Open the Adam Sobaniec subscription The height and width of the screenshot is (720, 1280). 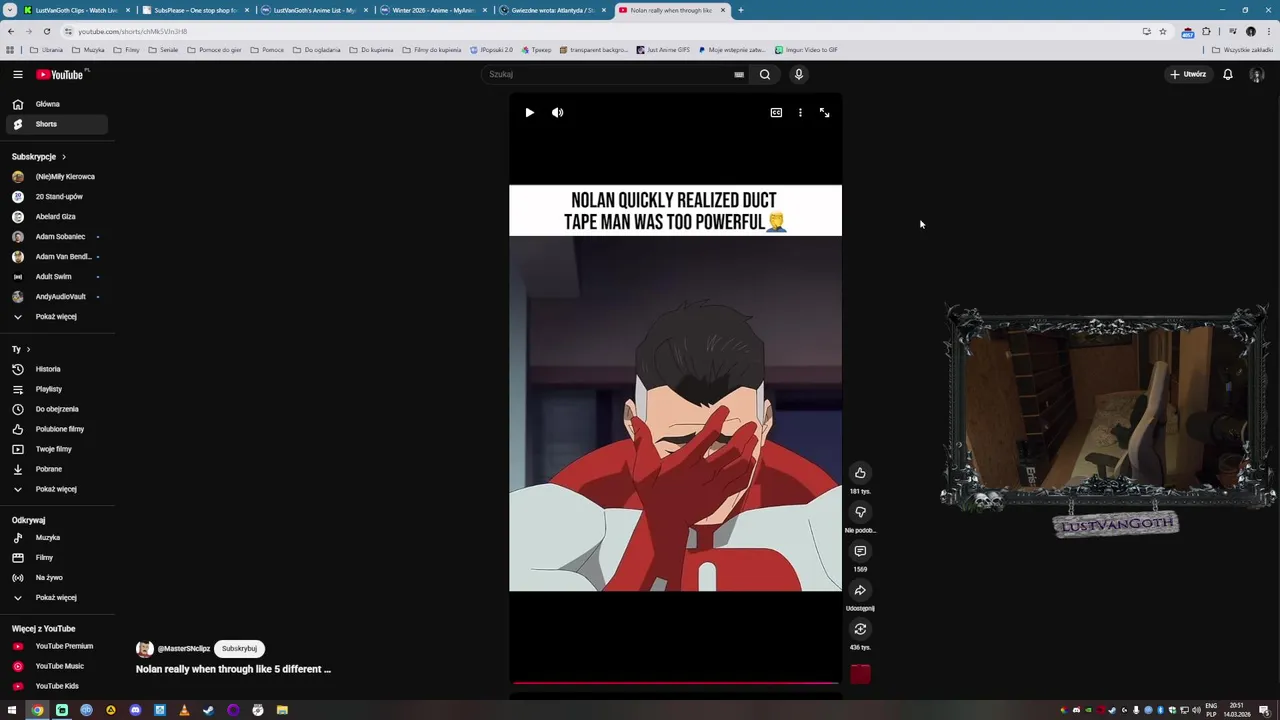[56, 237]
